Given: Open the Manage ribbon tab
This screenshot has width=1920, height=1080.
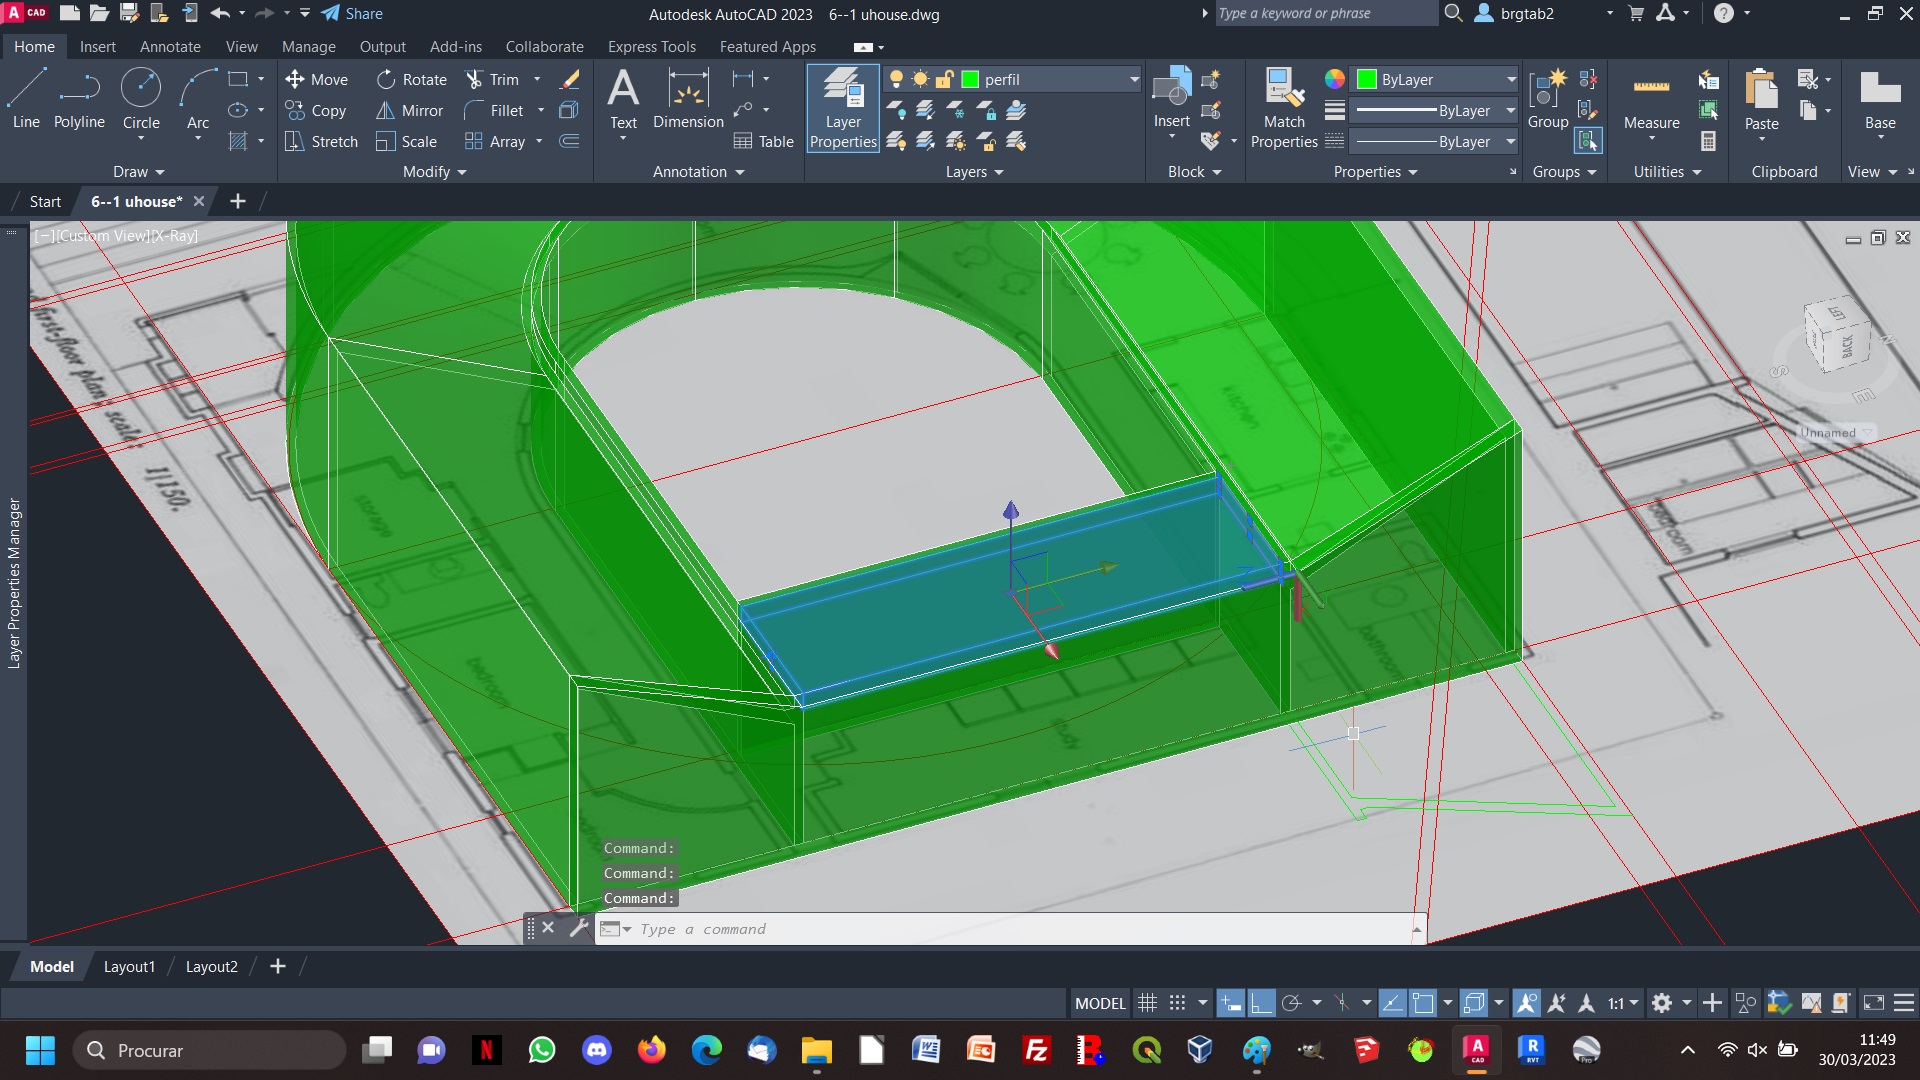Looking at the screenshot, I should coord(308,46).
